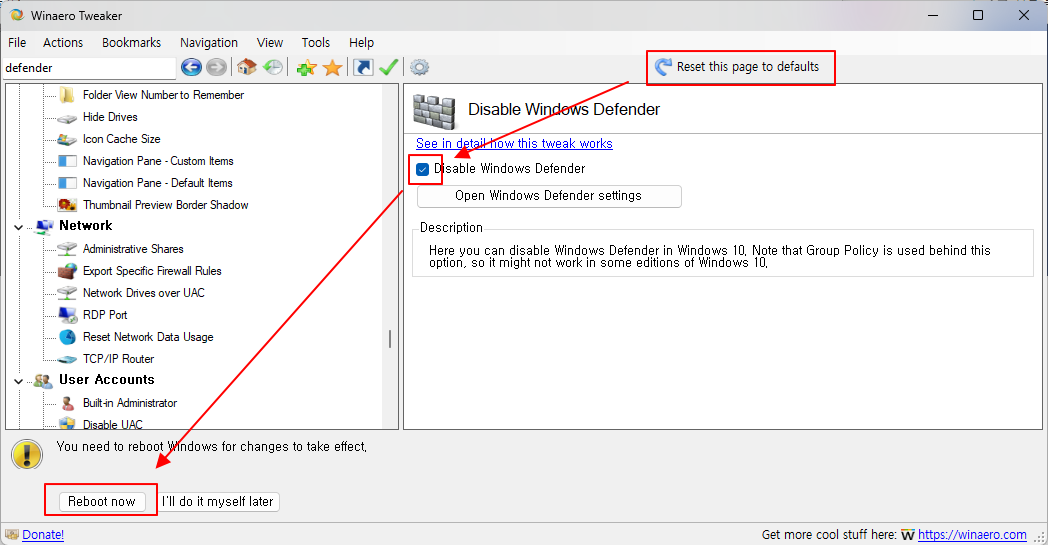This screenshot has height=545, width=1048.
Task: Uncheck Disable Windows Defender checkbox
Action: (x=422, y=169)
